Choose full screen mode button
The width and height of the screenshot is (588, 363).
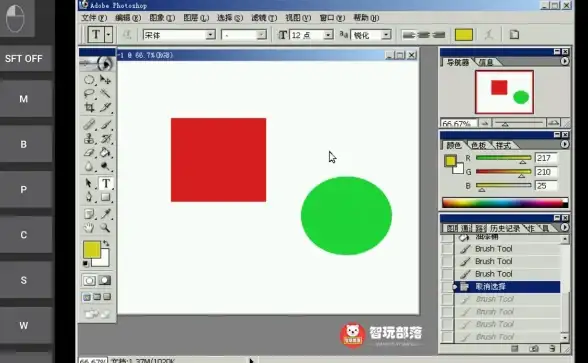pyautogui.click(x=107, y=297)
